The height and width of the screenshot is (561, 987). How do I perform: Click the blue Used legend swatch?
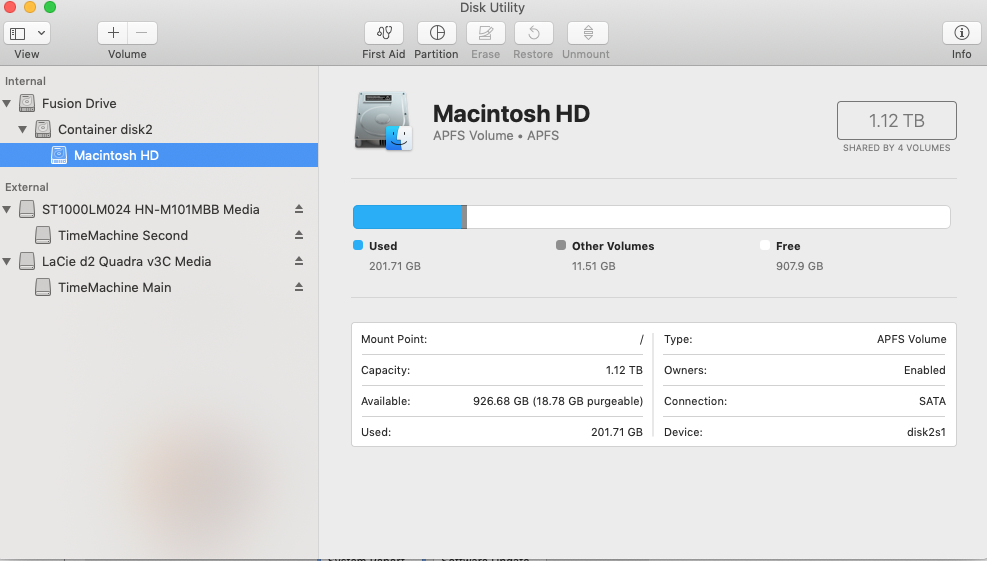pos(358,245)
